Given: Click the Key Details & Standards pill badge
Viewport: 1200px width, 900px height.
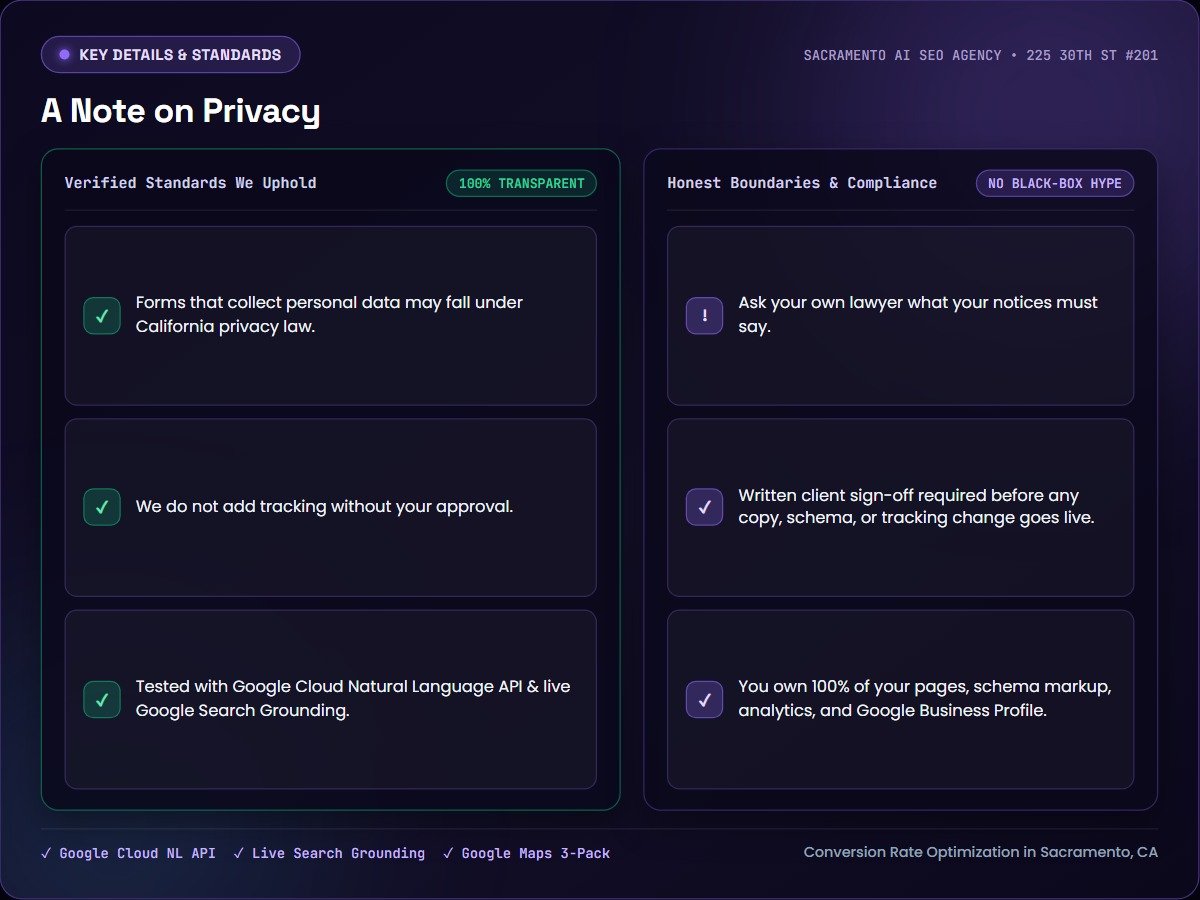Looking at the screenshot, I should [170, 55].
